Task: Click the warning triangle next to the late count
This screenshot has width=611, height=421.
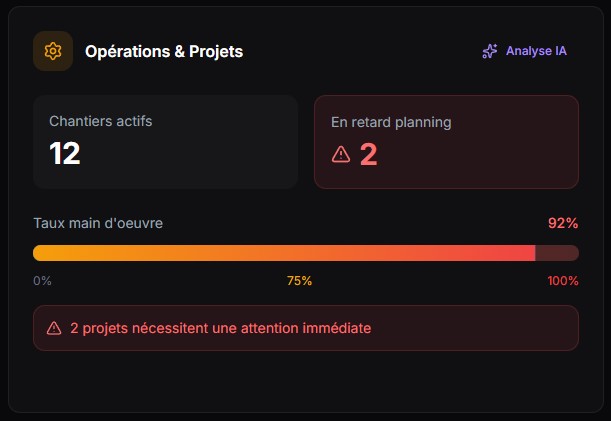Action: coord(341,154)
